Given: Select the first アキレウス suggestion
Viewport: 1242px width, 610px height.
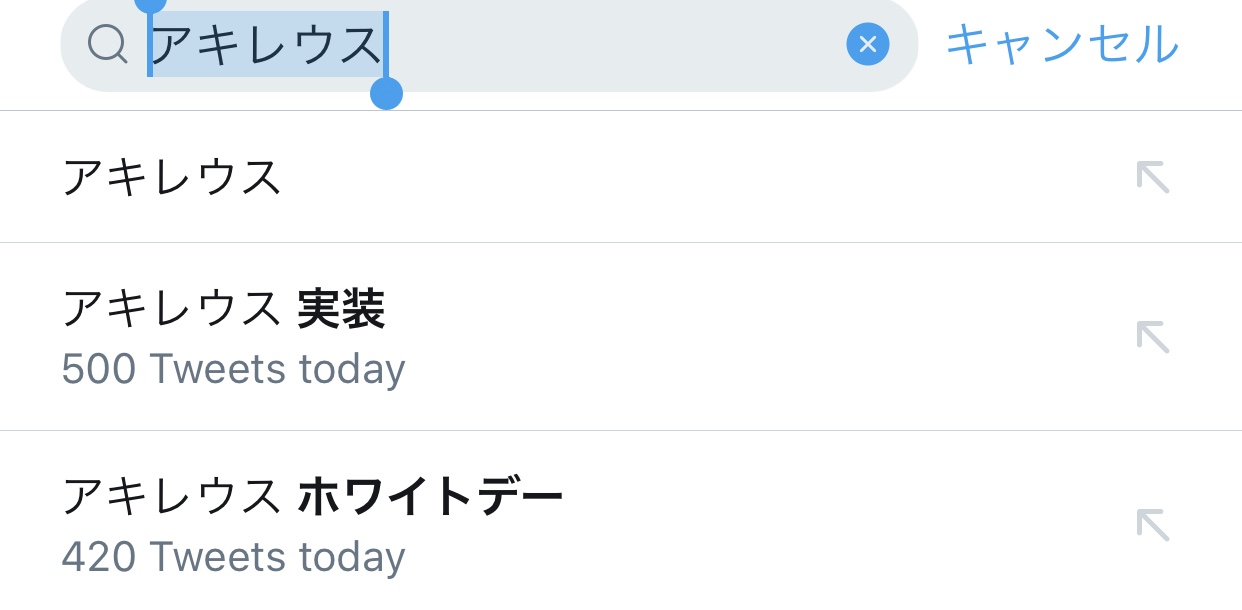Looking at the screenshot, I should tap(171, 177).
